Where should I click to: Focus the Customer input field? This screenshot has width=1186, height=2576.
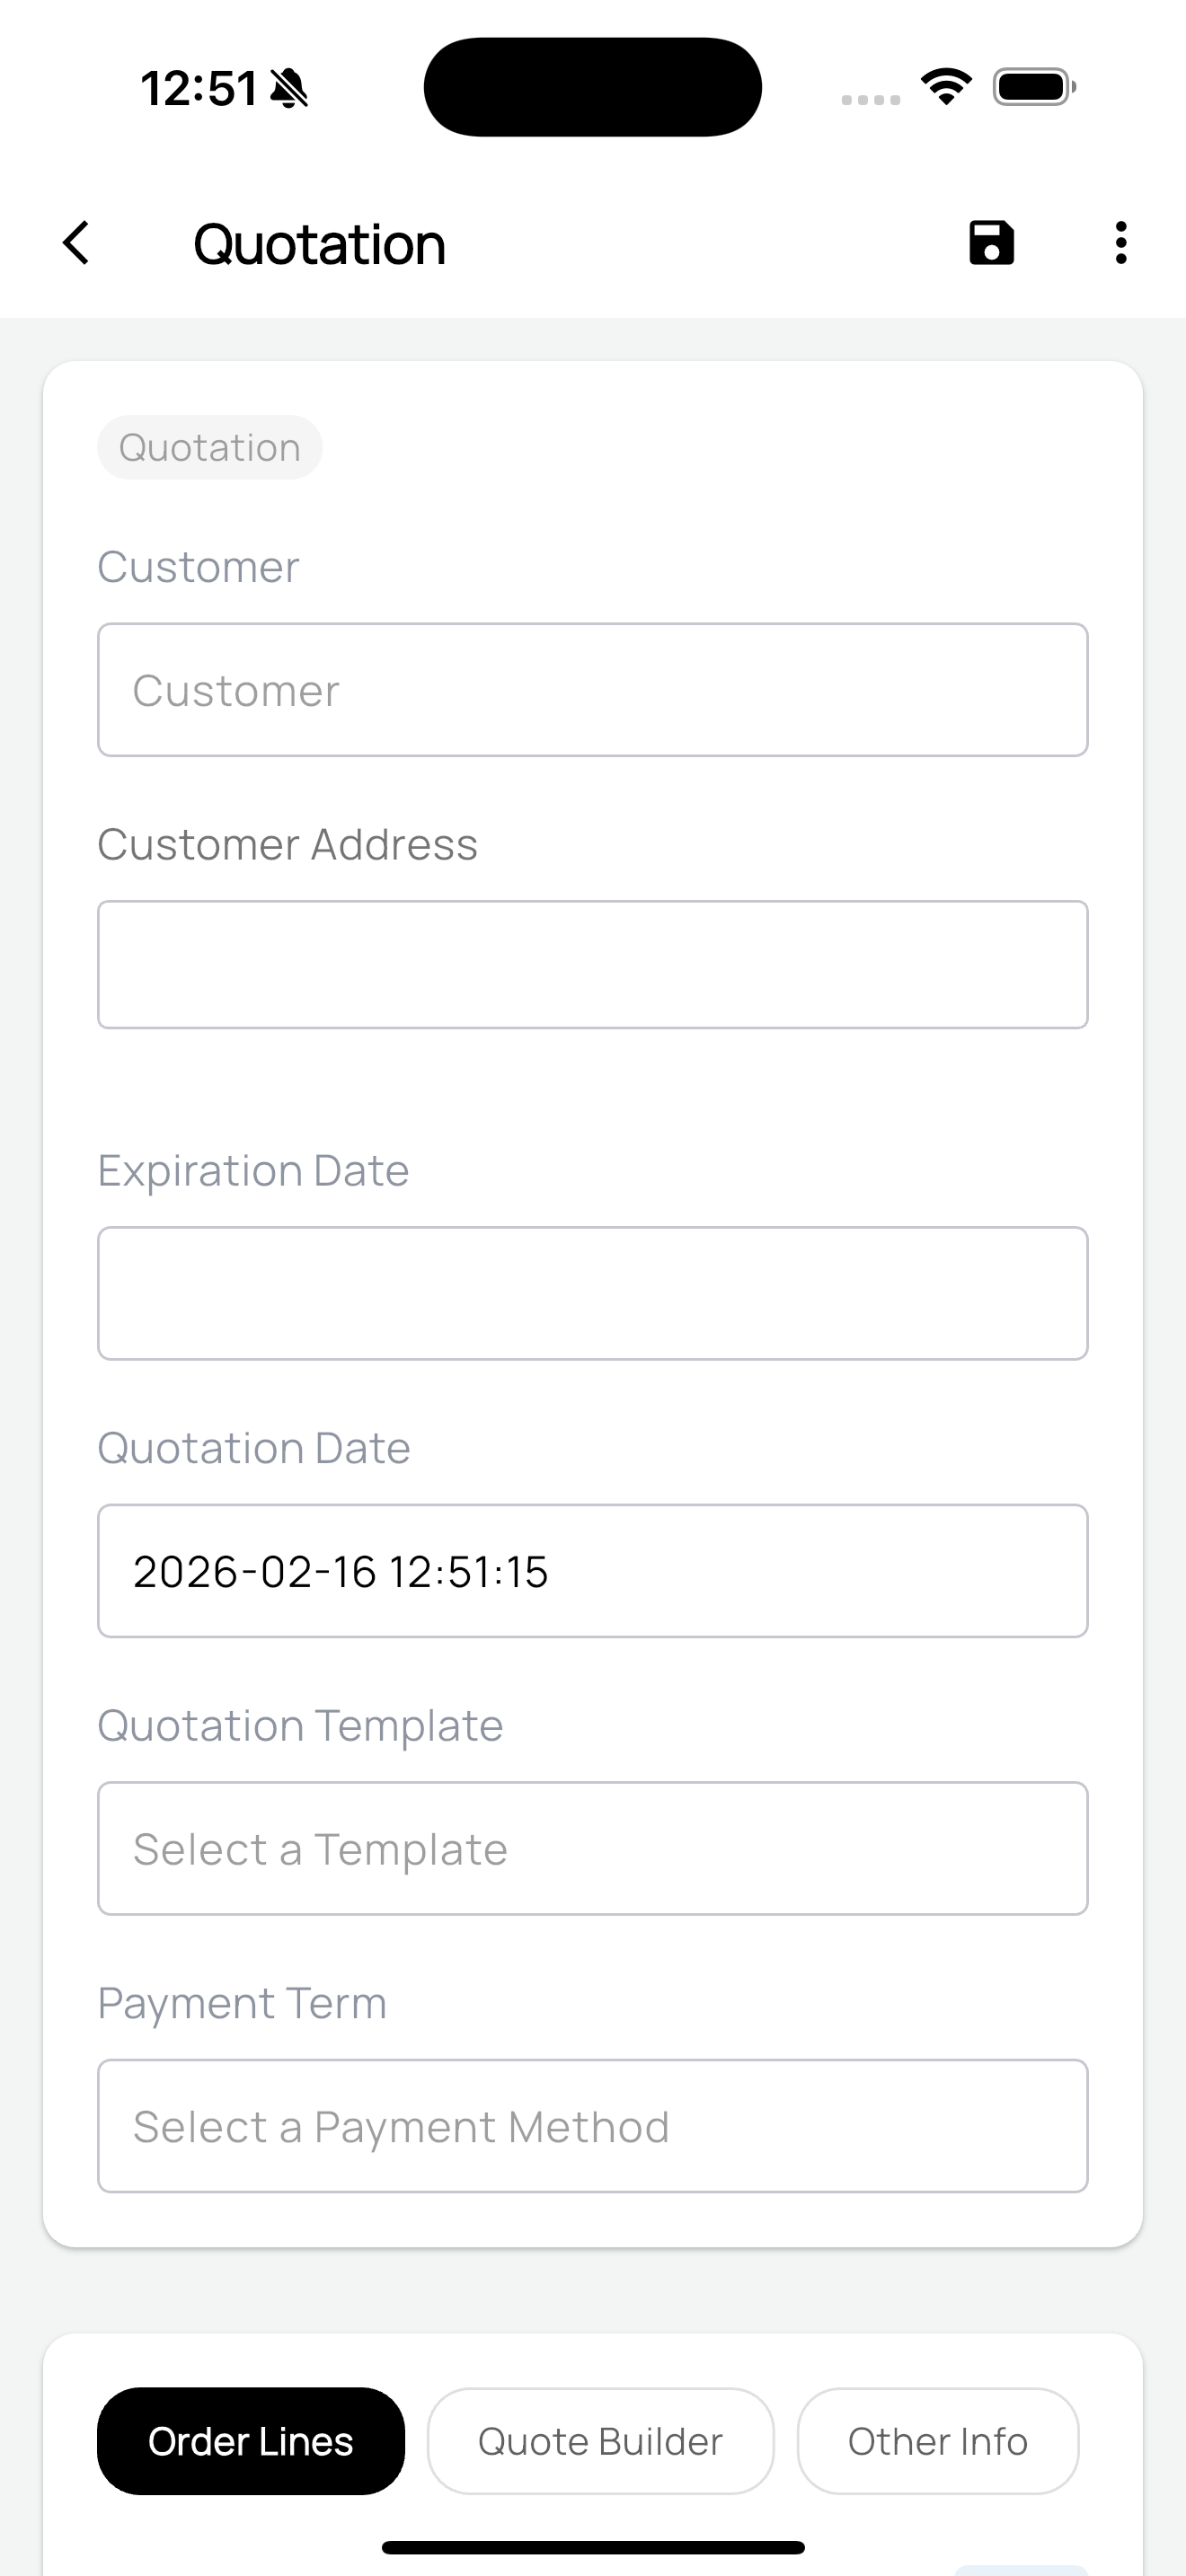pyautogui.click(x=593, y=690)
